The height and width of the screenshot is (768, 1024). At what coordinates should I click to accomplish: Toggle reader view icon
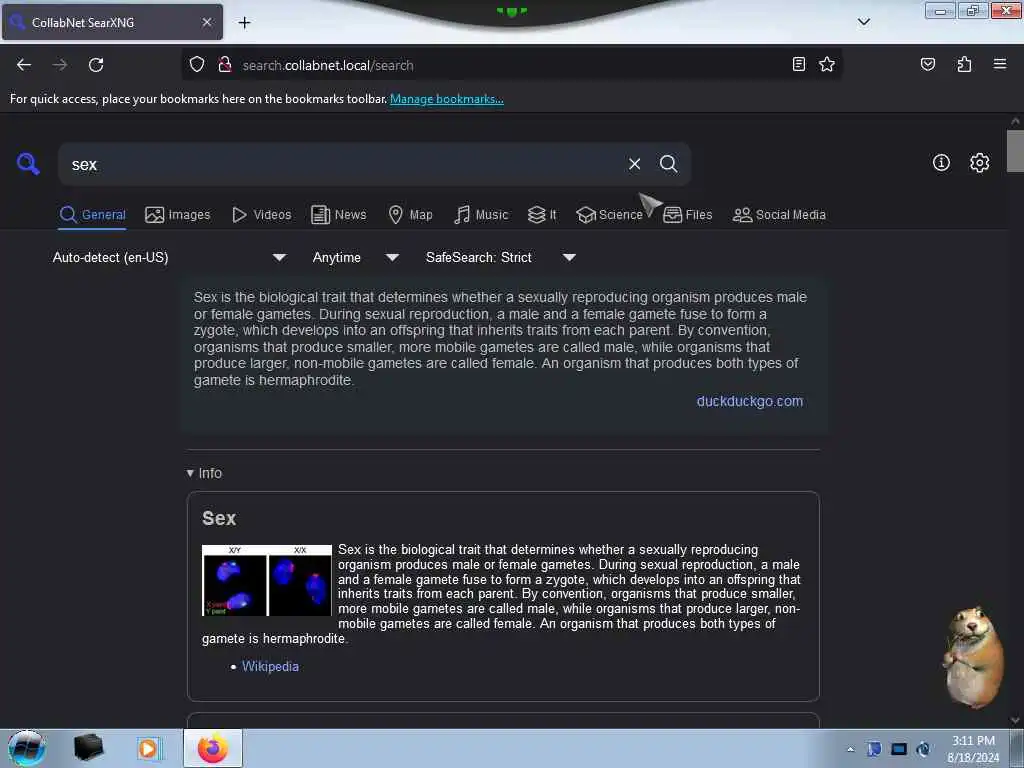[798, 64]
